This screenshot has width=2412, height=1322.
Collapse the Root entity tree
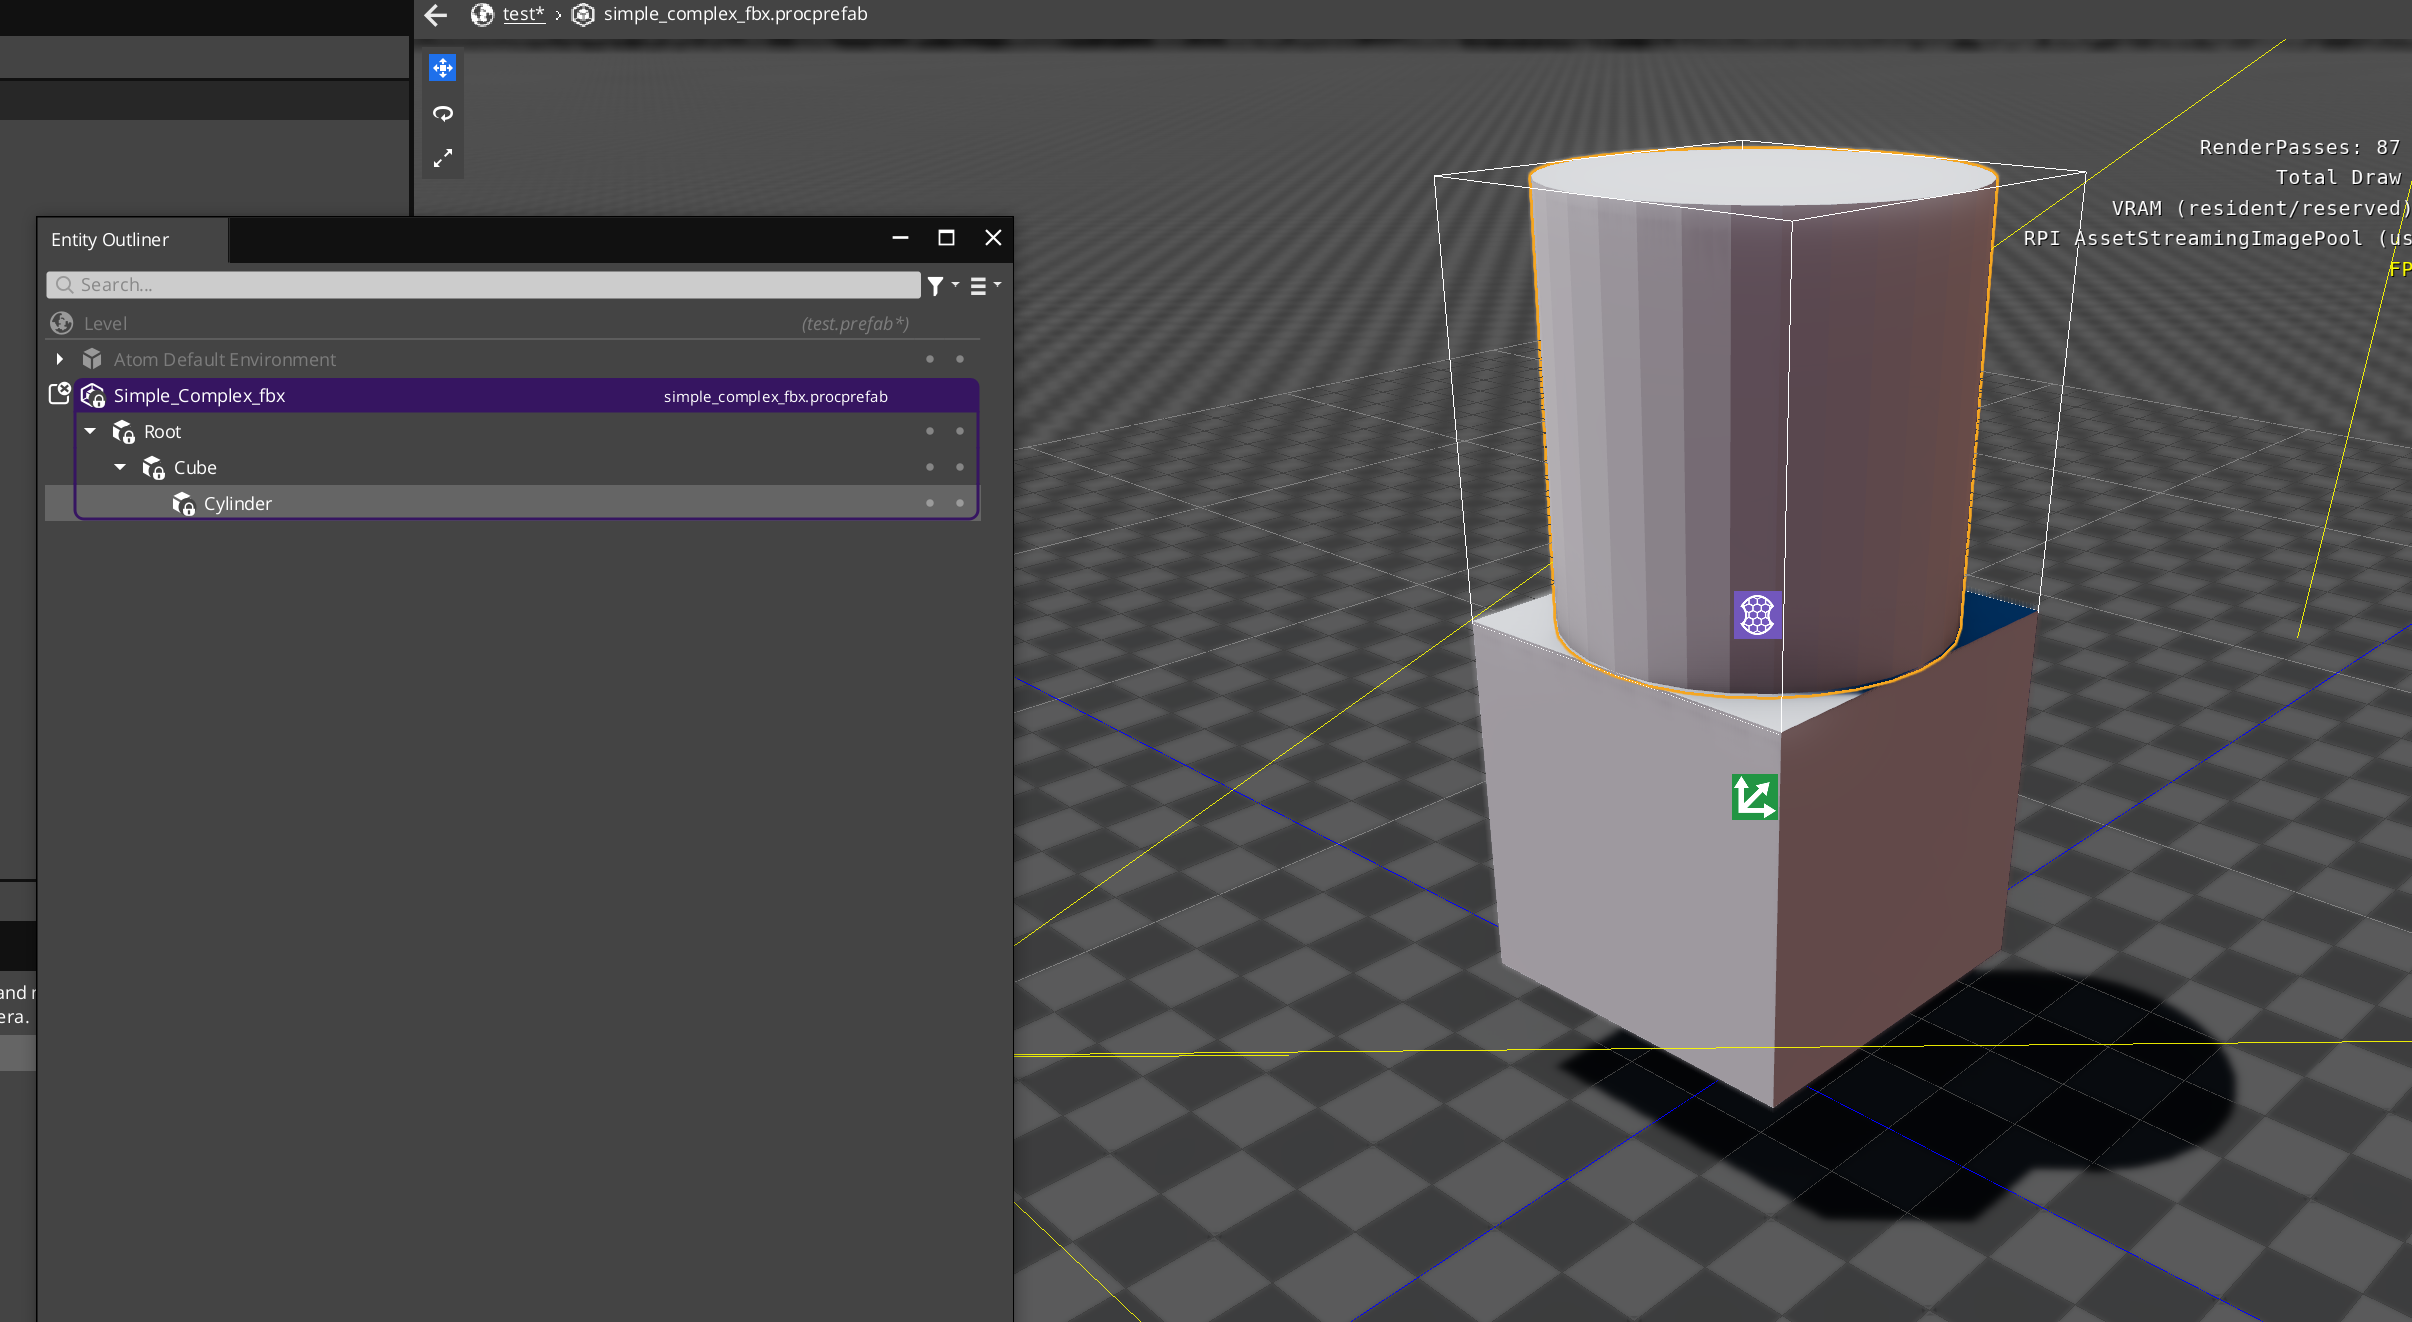click(90, 431)
